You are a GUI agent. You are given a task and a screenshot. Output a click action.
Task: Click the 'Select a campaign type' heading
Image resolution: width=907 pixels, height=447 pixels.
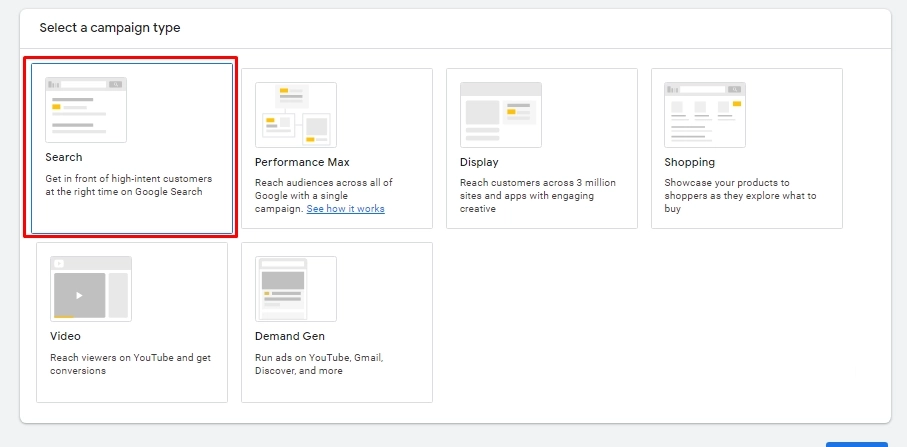point(110,28)
